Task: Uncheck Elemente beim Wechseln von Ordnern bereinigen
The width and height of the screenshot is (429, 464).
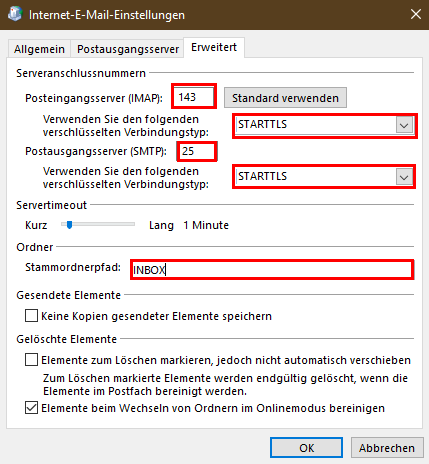Action: pyautogui.click(x=31, y=408)
